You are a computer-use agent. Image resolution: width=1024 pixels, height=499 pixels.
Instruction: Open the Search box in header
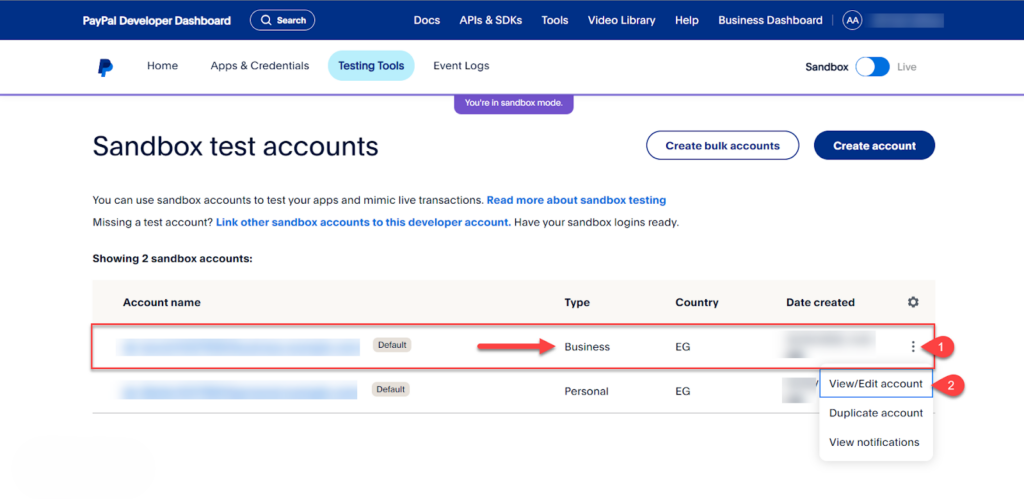click(x=282, y=20)
